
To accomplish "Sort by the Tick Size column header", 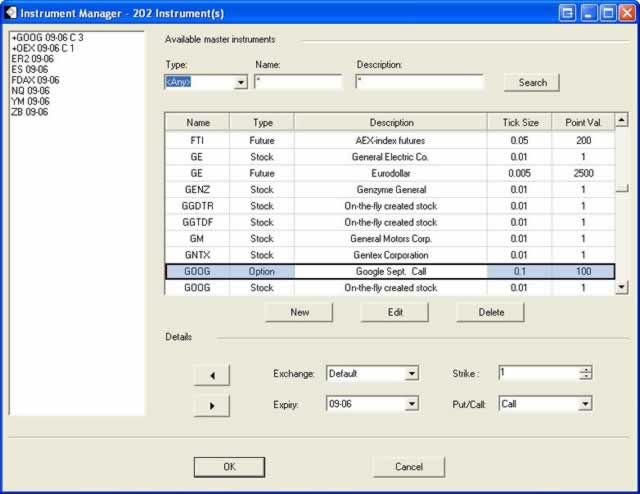I will [520, 122].
